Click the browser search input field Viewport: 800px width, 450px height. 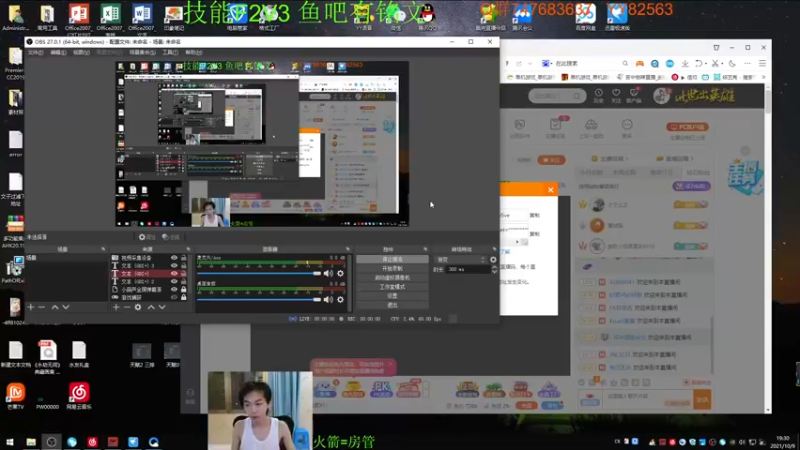(587, 63)
